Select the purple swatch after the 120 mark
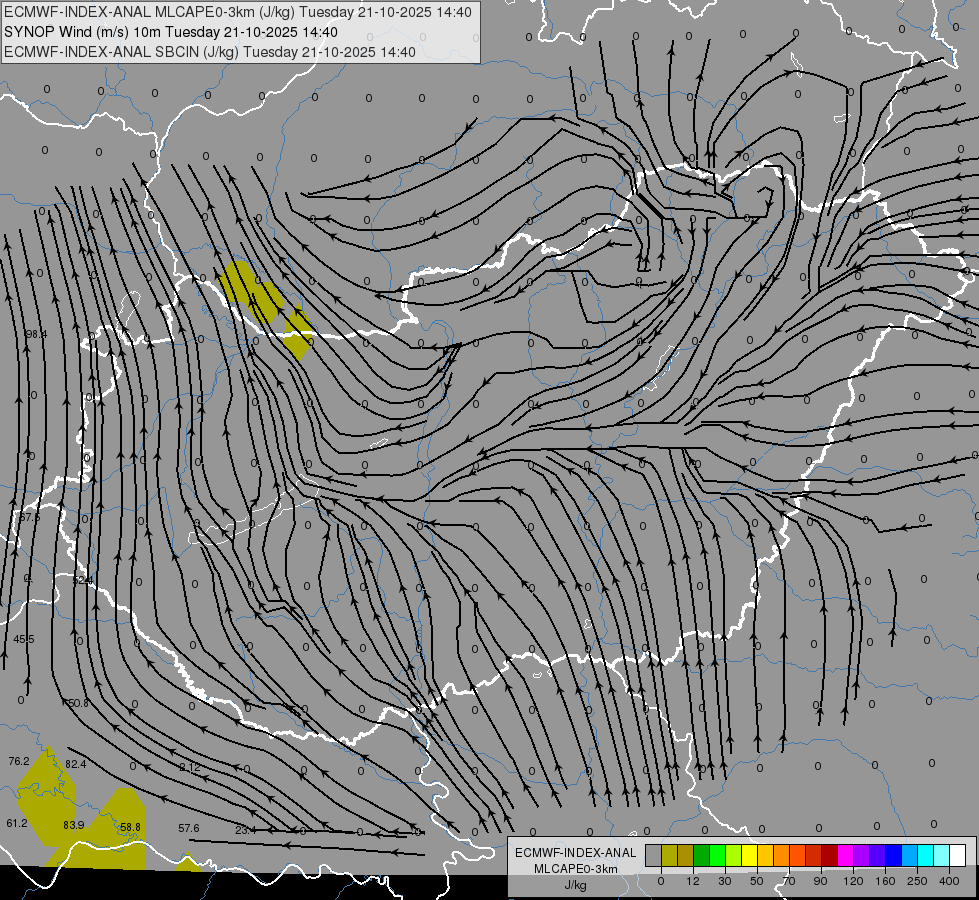This screenshot has width=979, height=900. pos(862,855)
